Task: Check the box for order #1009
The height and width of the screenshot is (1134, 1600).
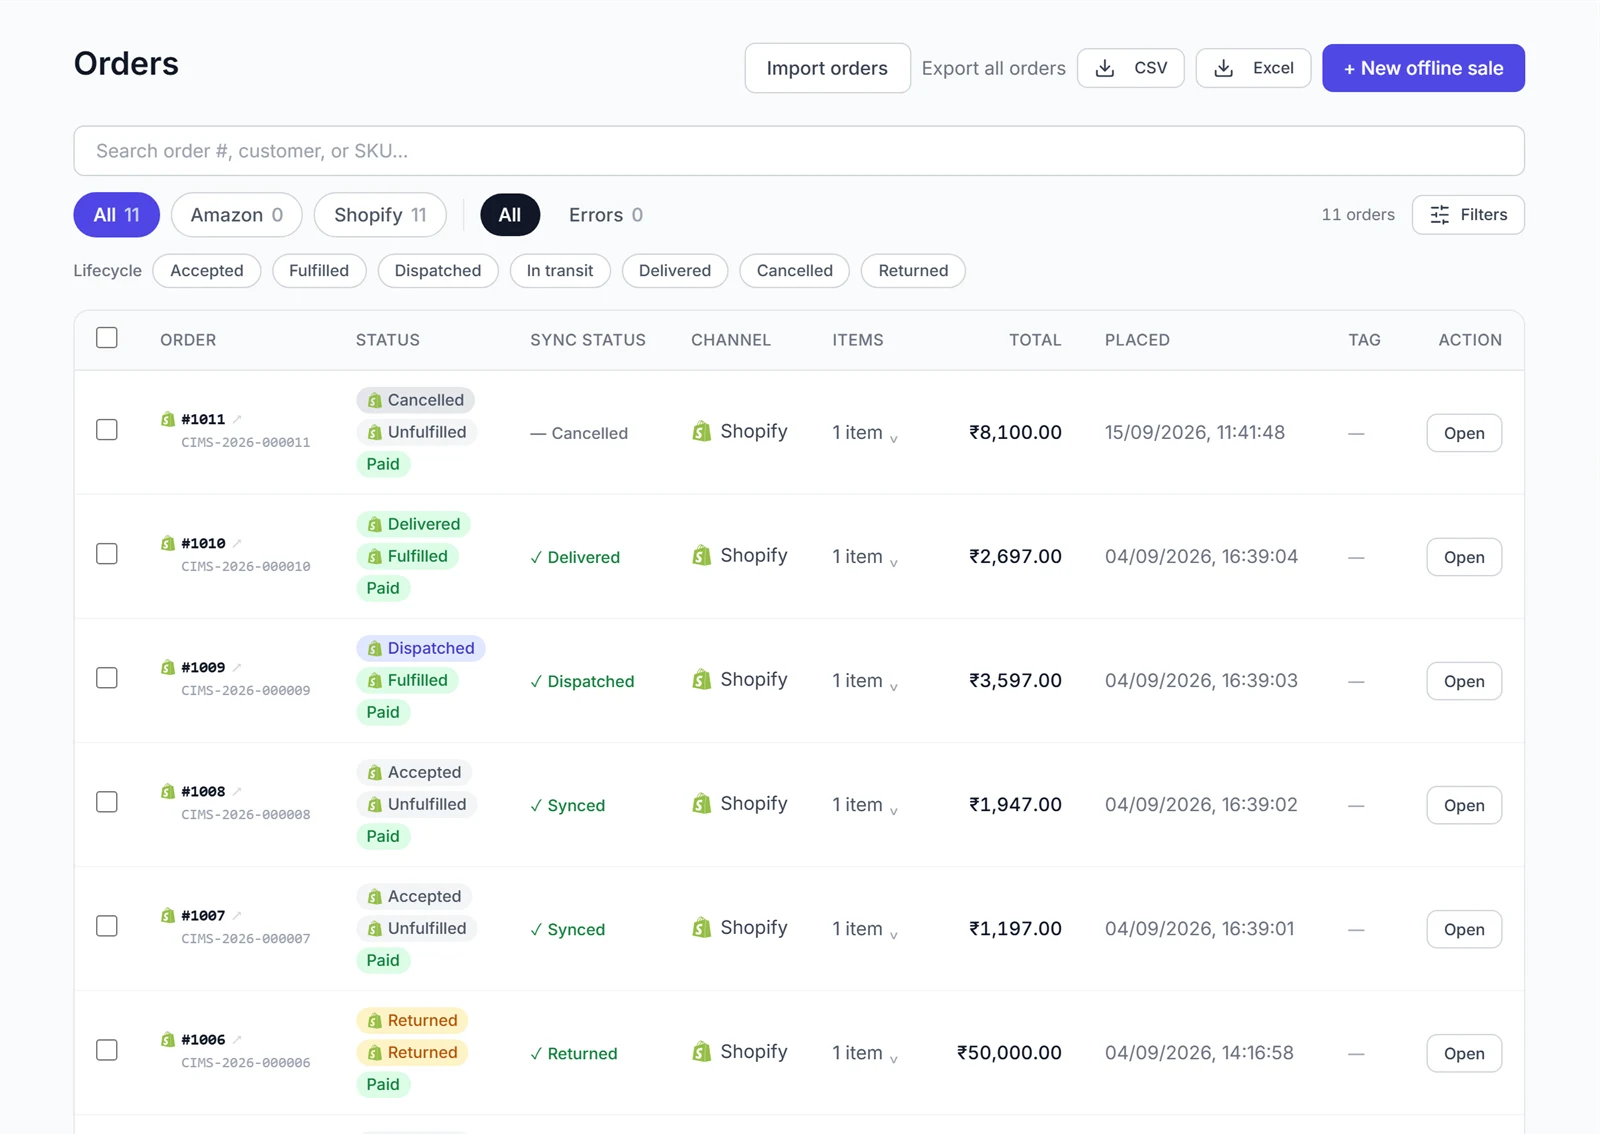Action: [x=107, y=678]
